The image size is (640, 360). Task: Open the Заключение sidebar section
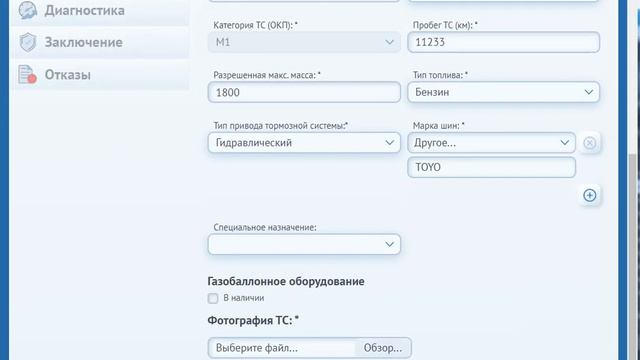tap(100, 42)
